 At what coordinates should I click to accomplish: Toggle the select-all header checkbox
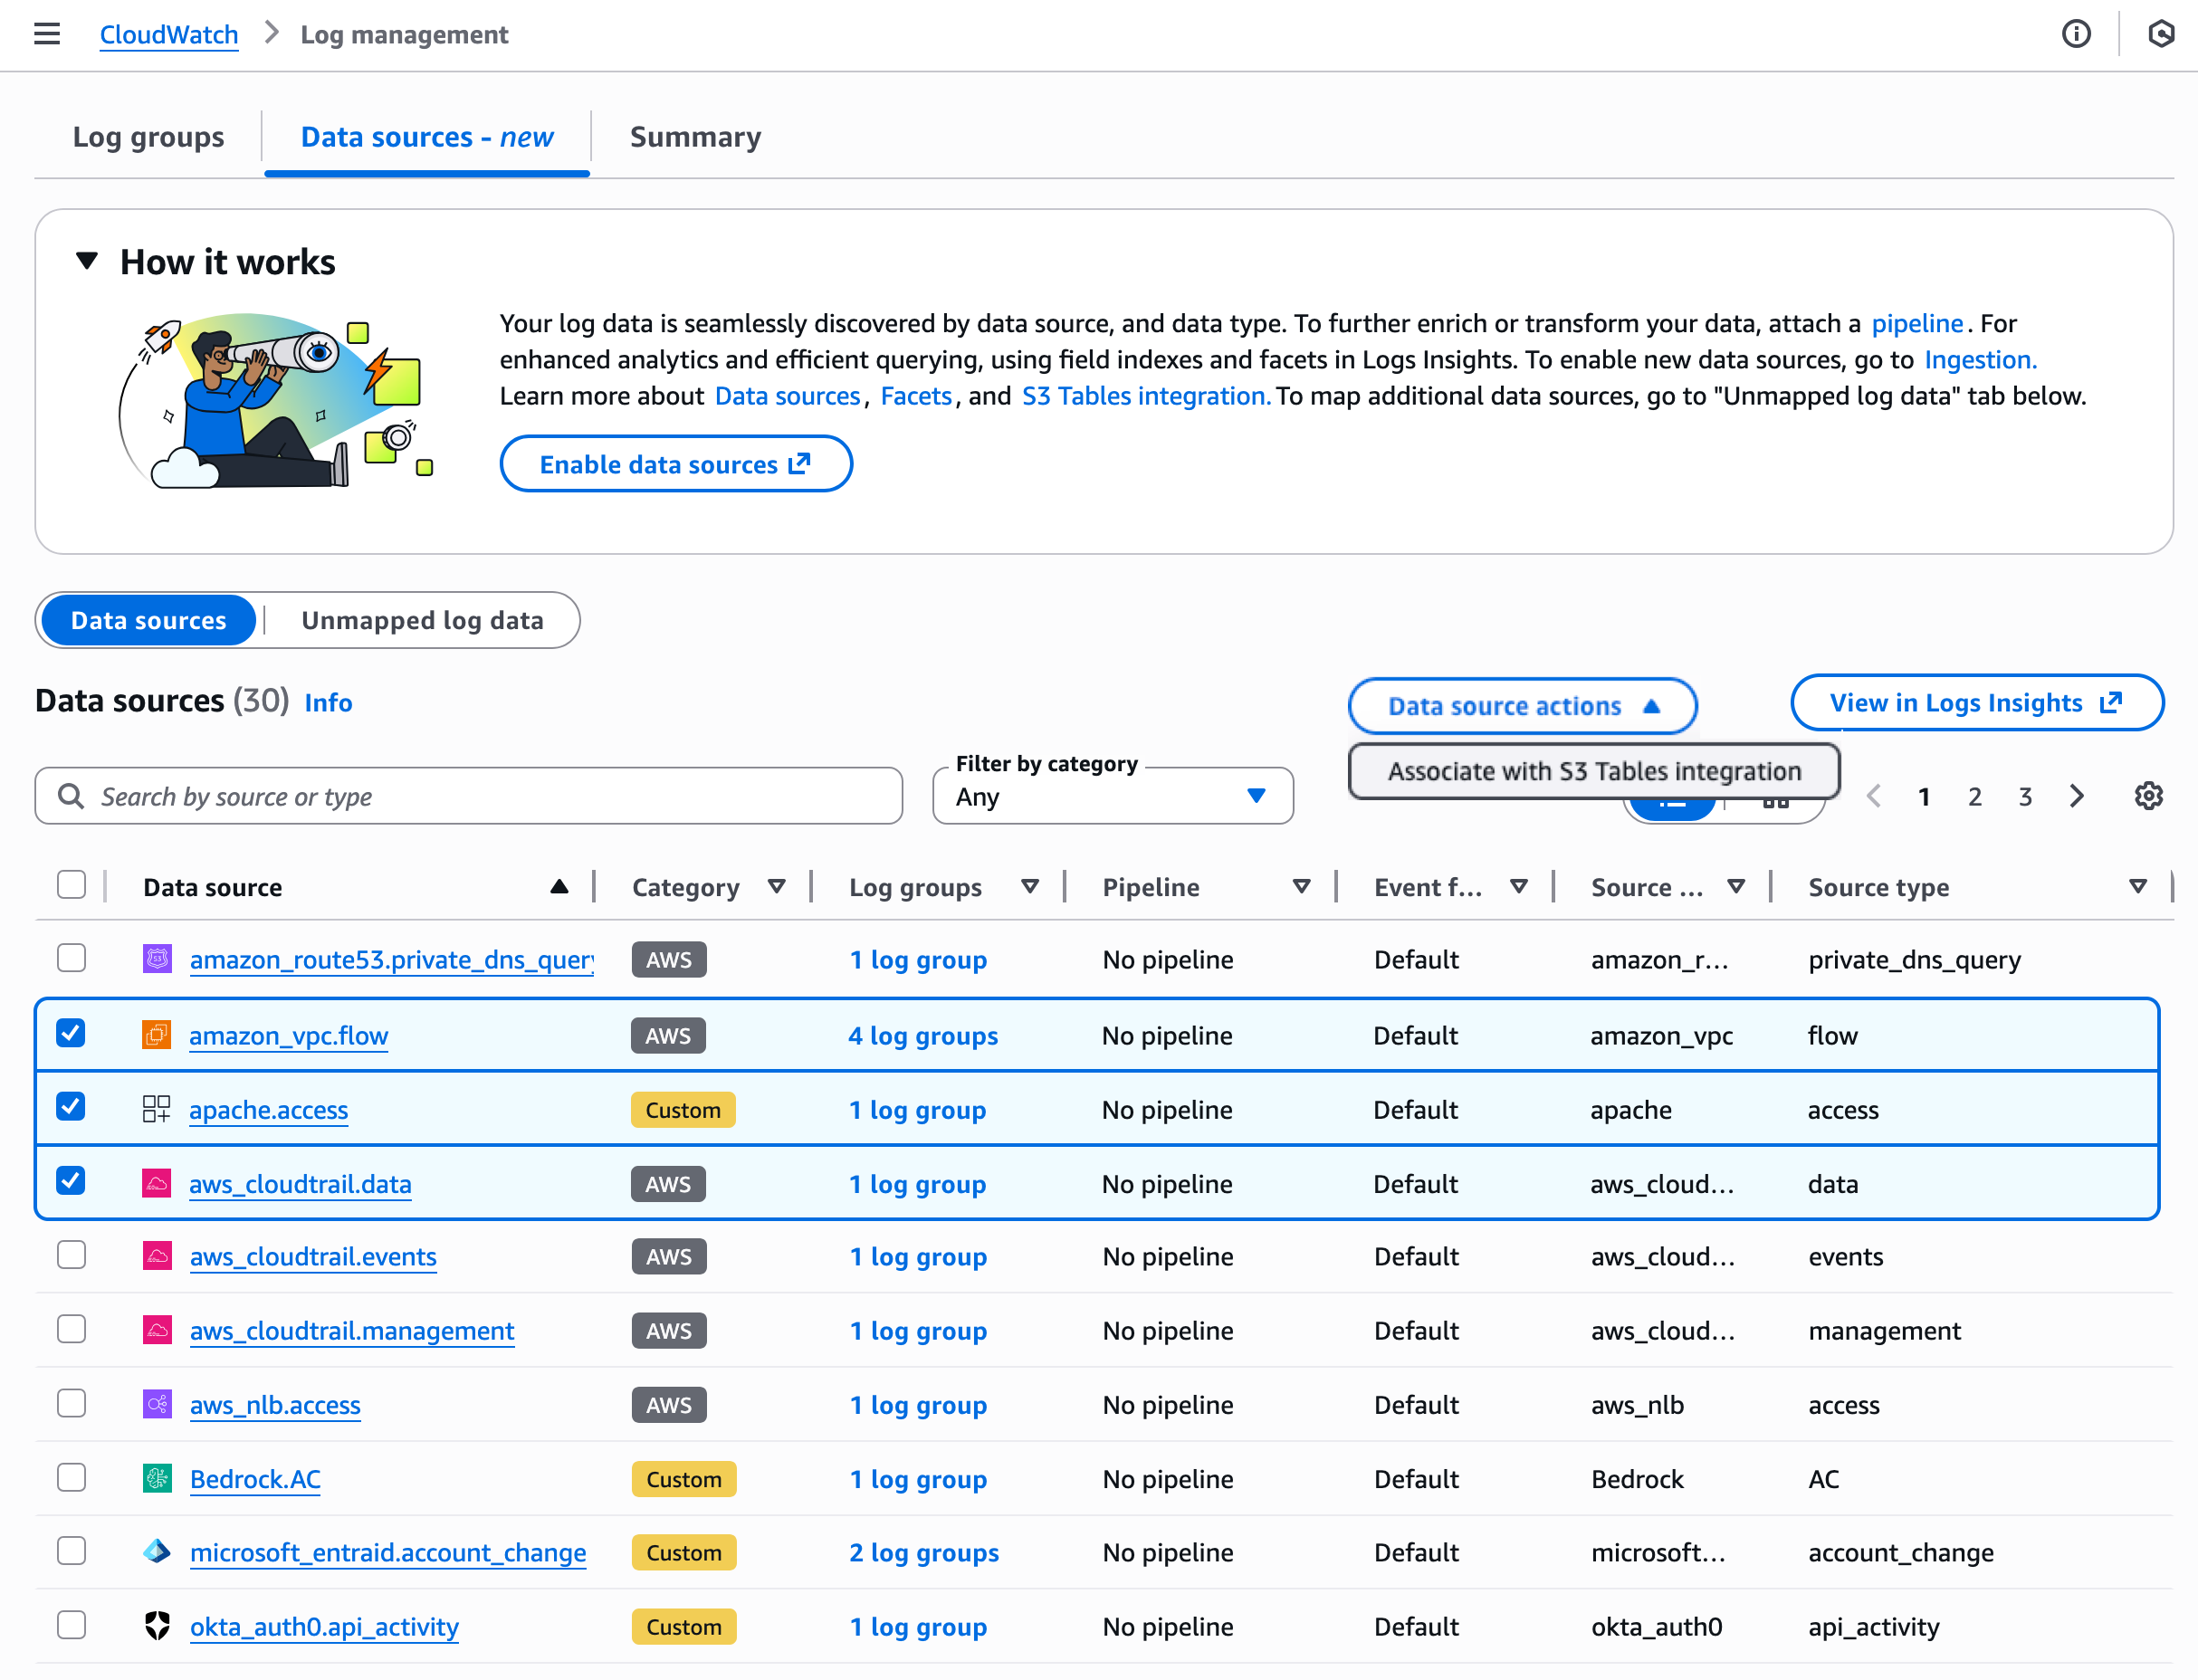click(x=71, y=885)
